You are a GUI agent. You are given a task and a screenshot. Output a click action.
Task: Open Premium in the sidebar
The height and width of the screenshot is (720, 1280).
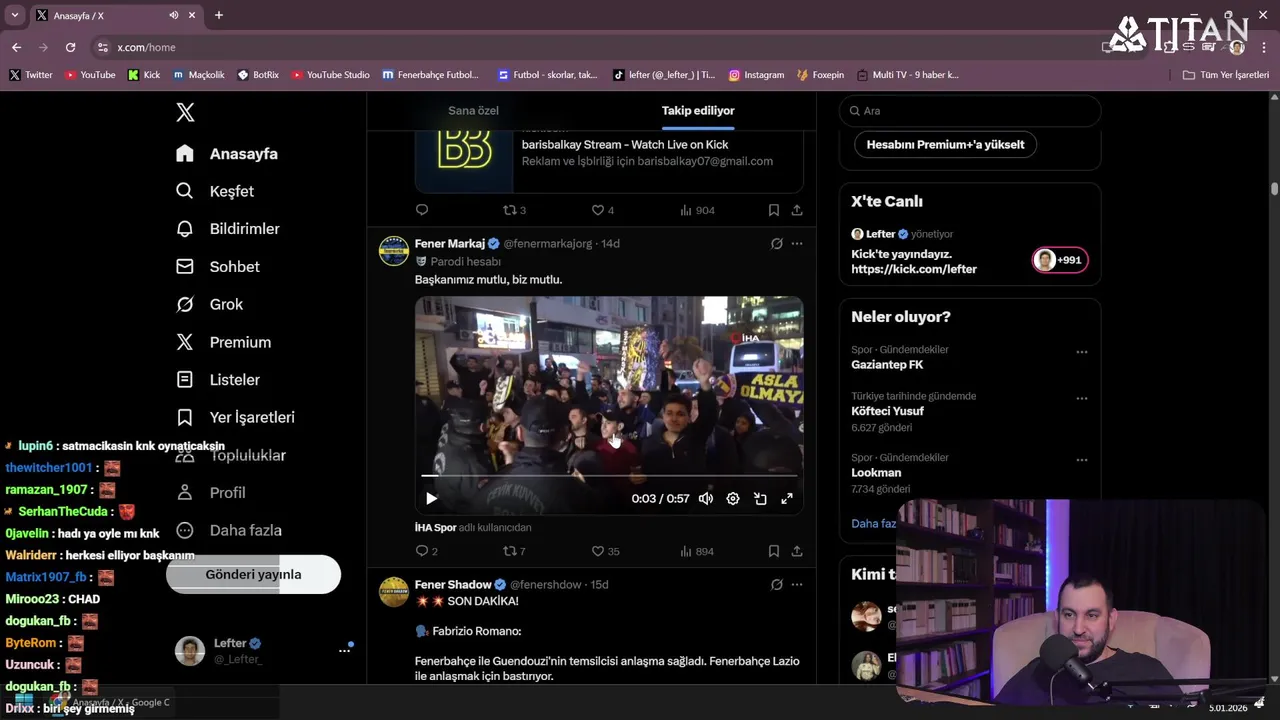click(x=224, y=342)
